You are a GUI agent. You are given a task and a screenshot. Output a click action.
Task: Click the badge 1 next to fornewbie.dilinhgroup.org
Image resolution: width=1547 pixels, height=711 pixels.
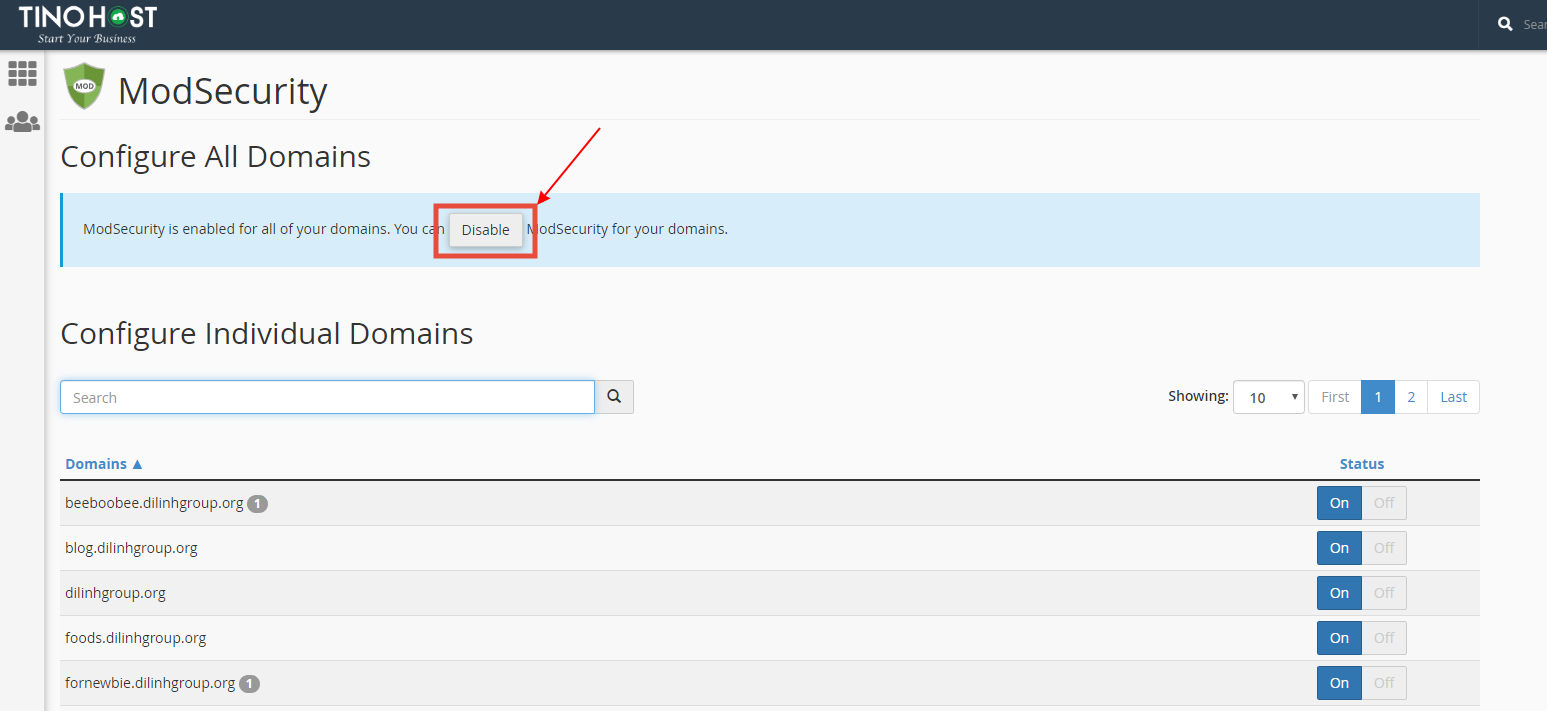point(249,684)
